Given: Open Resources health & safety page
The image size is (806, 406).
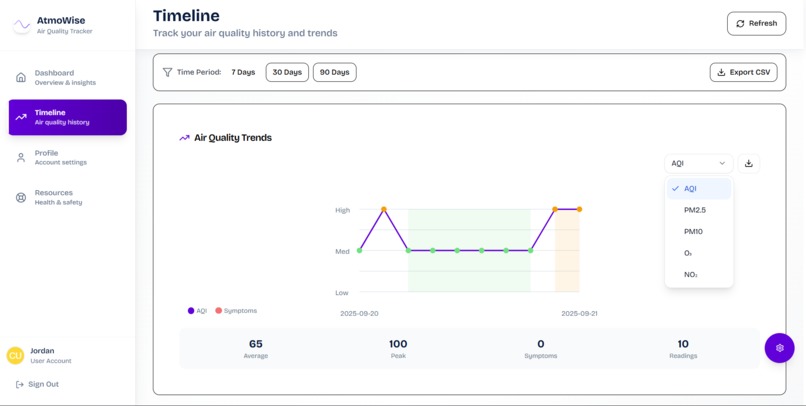Looking at the screenshot, I should tap(67, 197).
